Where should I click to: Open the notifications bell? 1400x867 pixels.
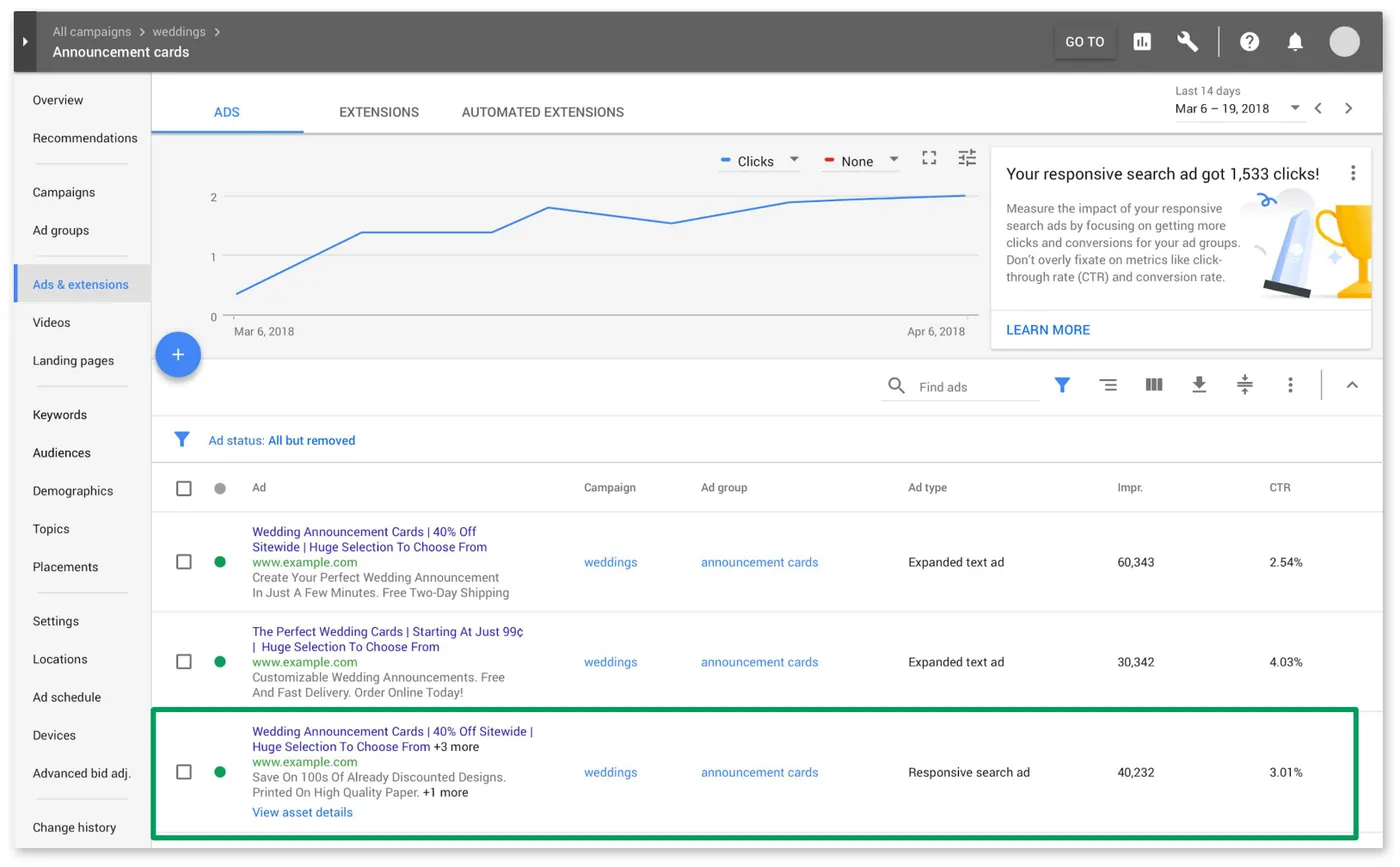1295,42
